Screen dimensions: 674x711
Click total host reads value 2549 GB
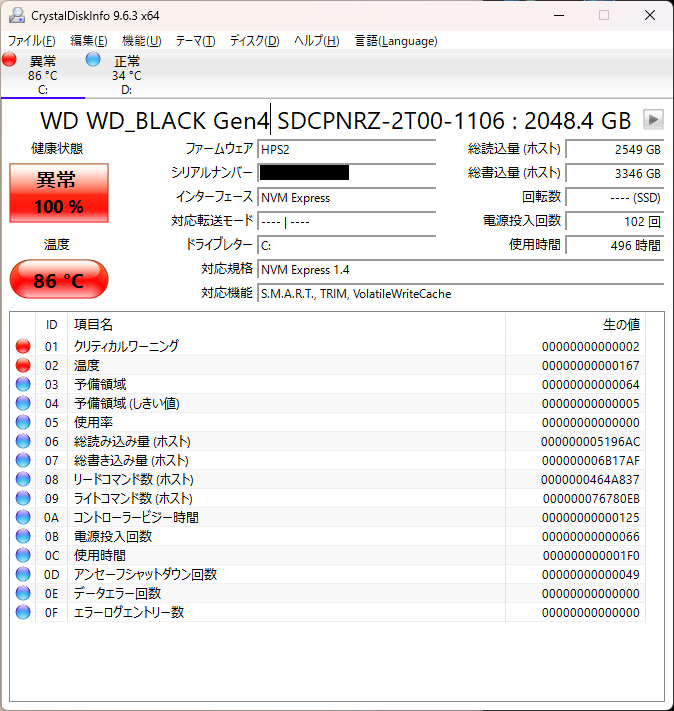click(x=615, y=150)
